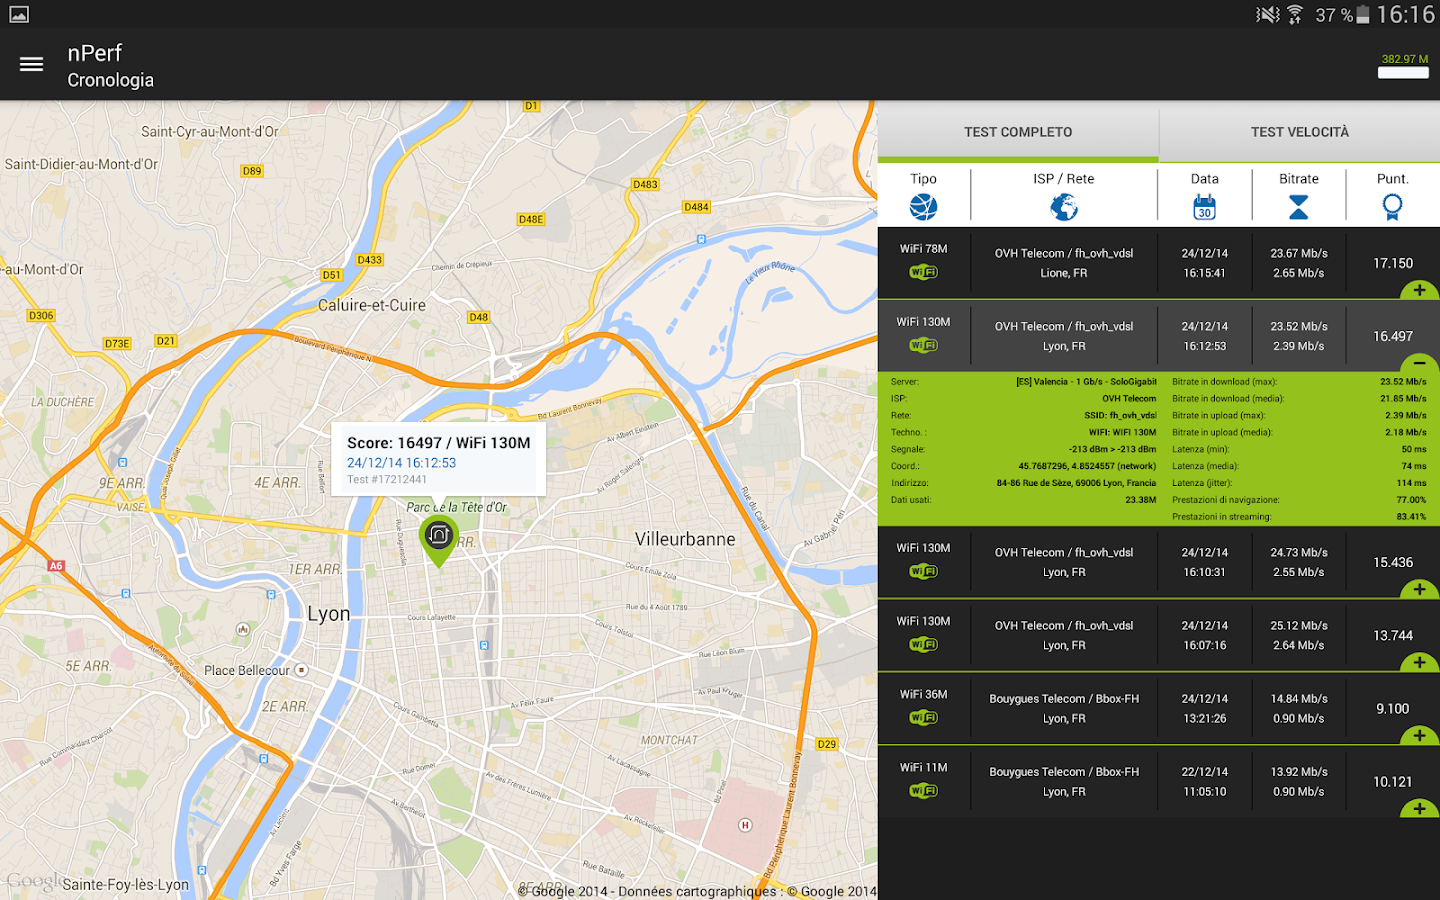The height and width of the screenshot is (900, 1440).
Task: Select the TEST COMPLETO tab
Action: (x=1017, y=131)
